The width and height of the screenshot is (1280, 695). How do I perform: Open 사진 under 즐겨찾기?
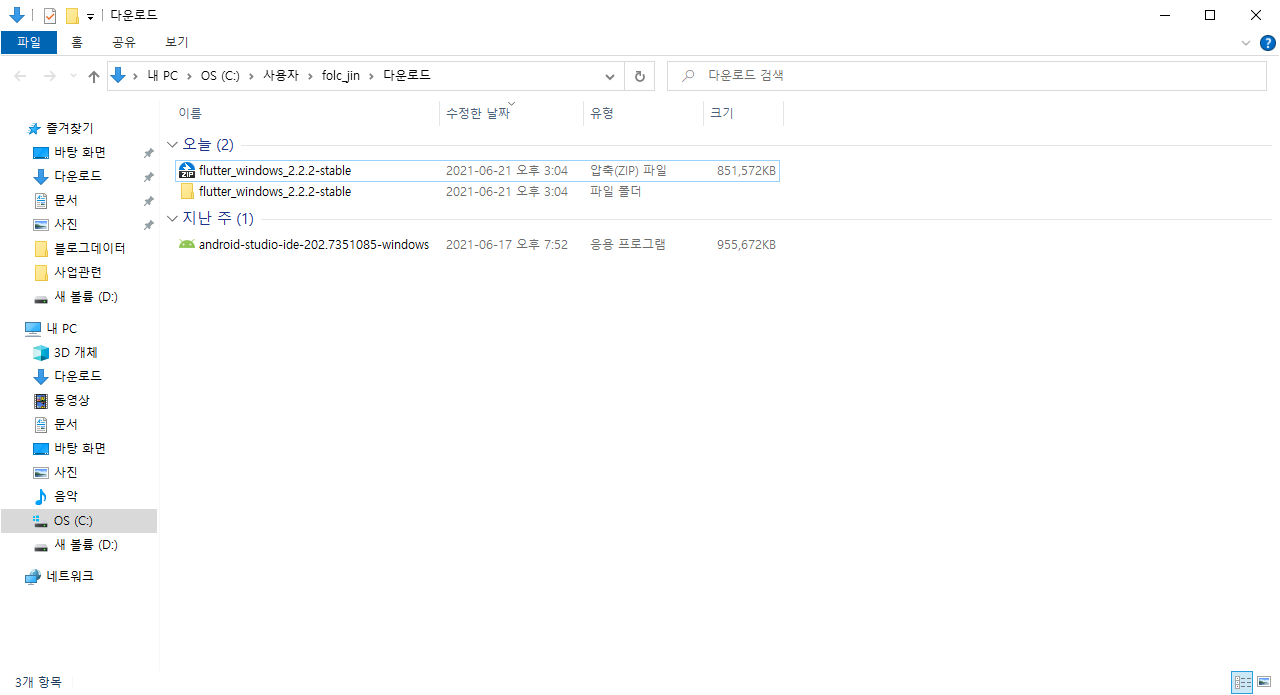[66, 225]
